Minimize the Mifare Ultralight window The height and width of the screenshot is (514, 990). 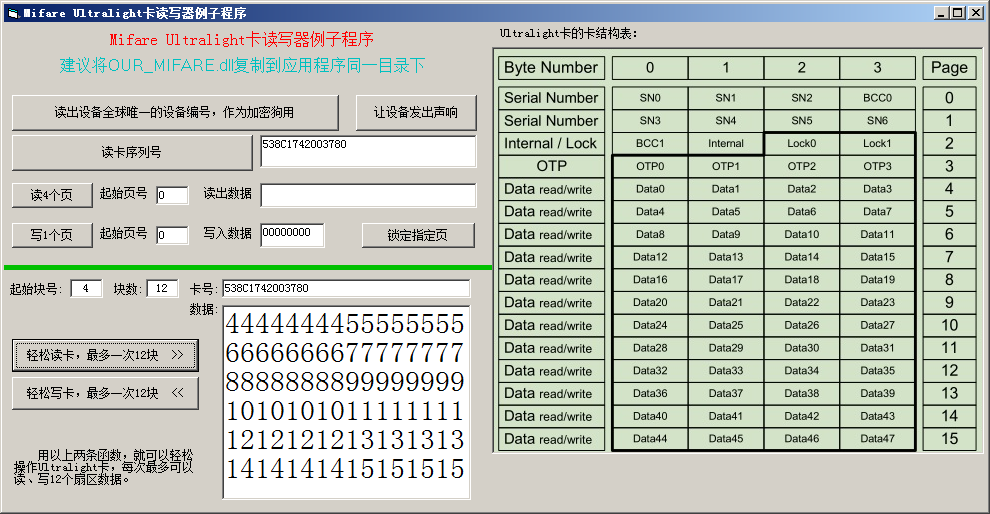pos(941,13)
